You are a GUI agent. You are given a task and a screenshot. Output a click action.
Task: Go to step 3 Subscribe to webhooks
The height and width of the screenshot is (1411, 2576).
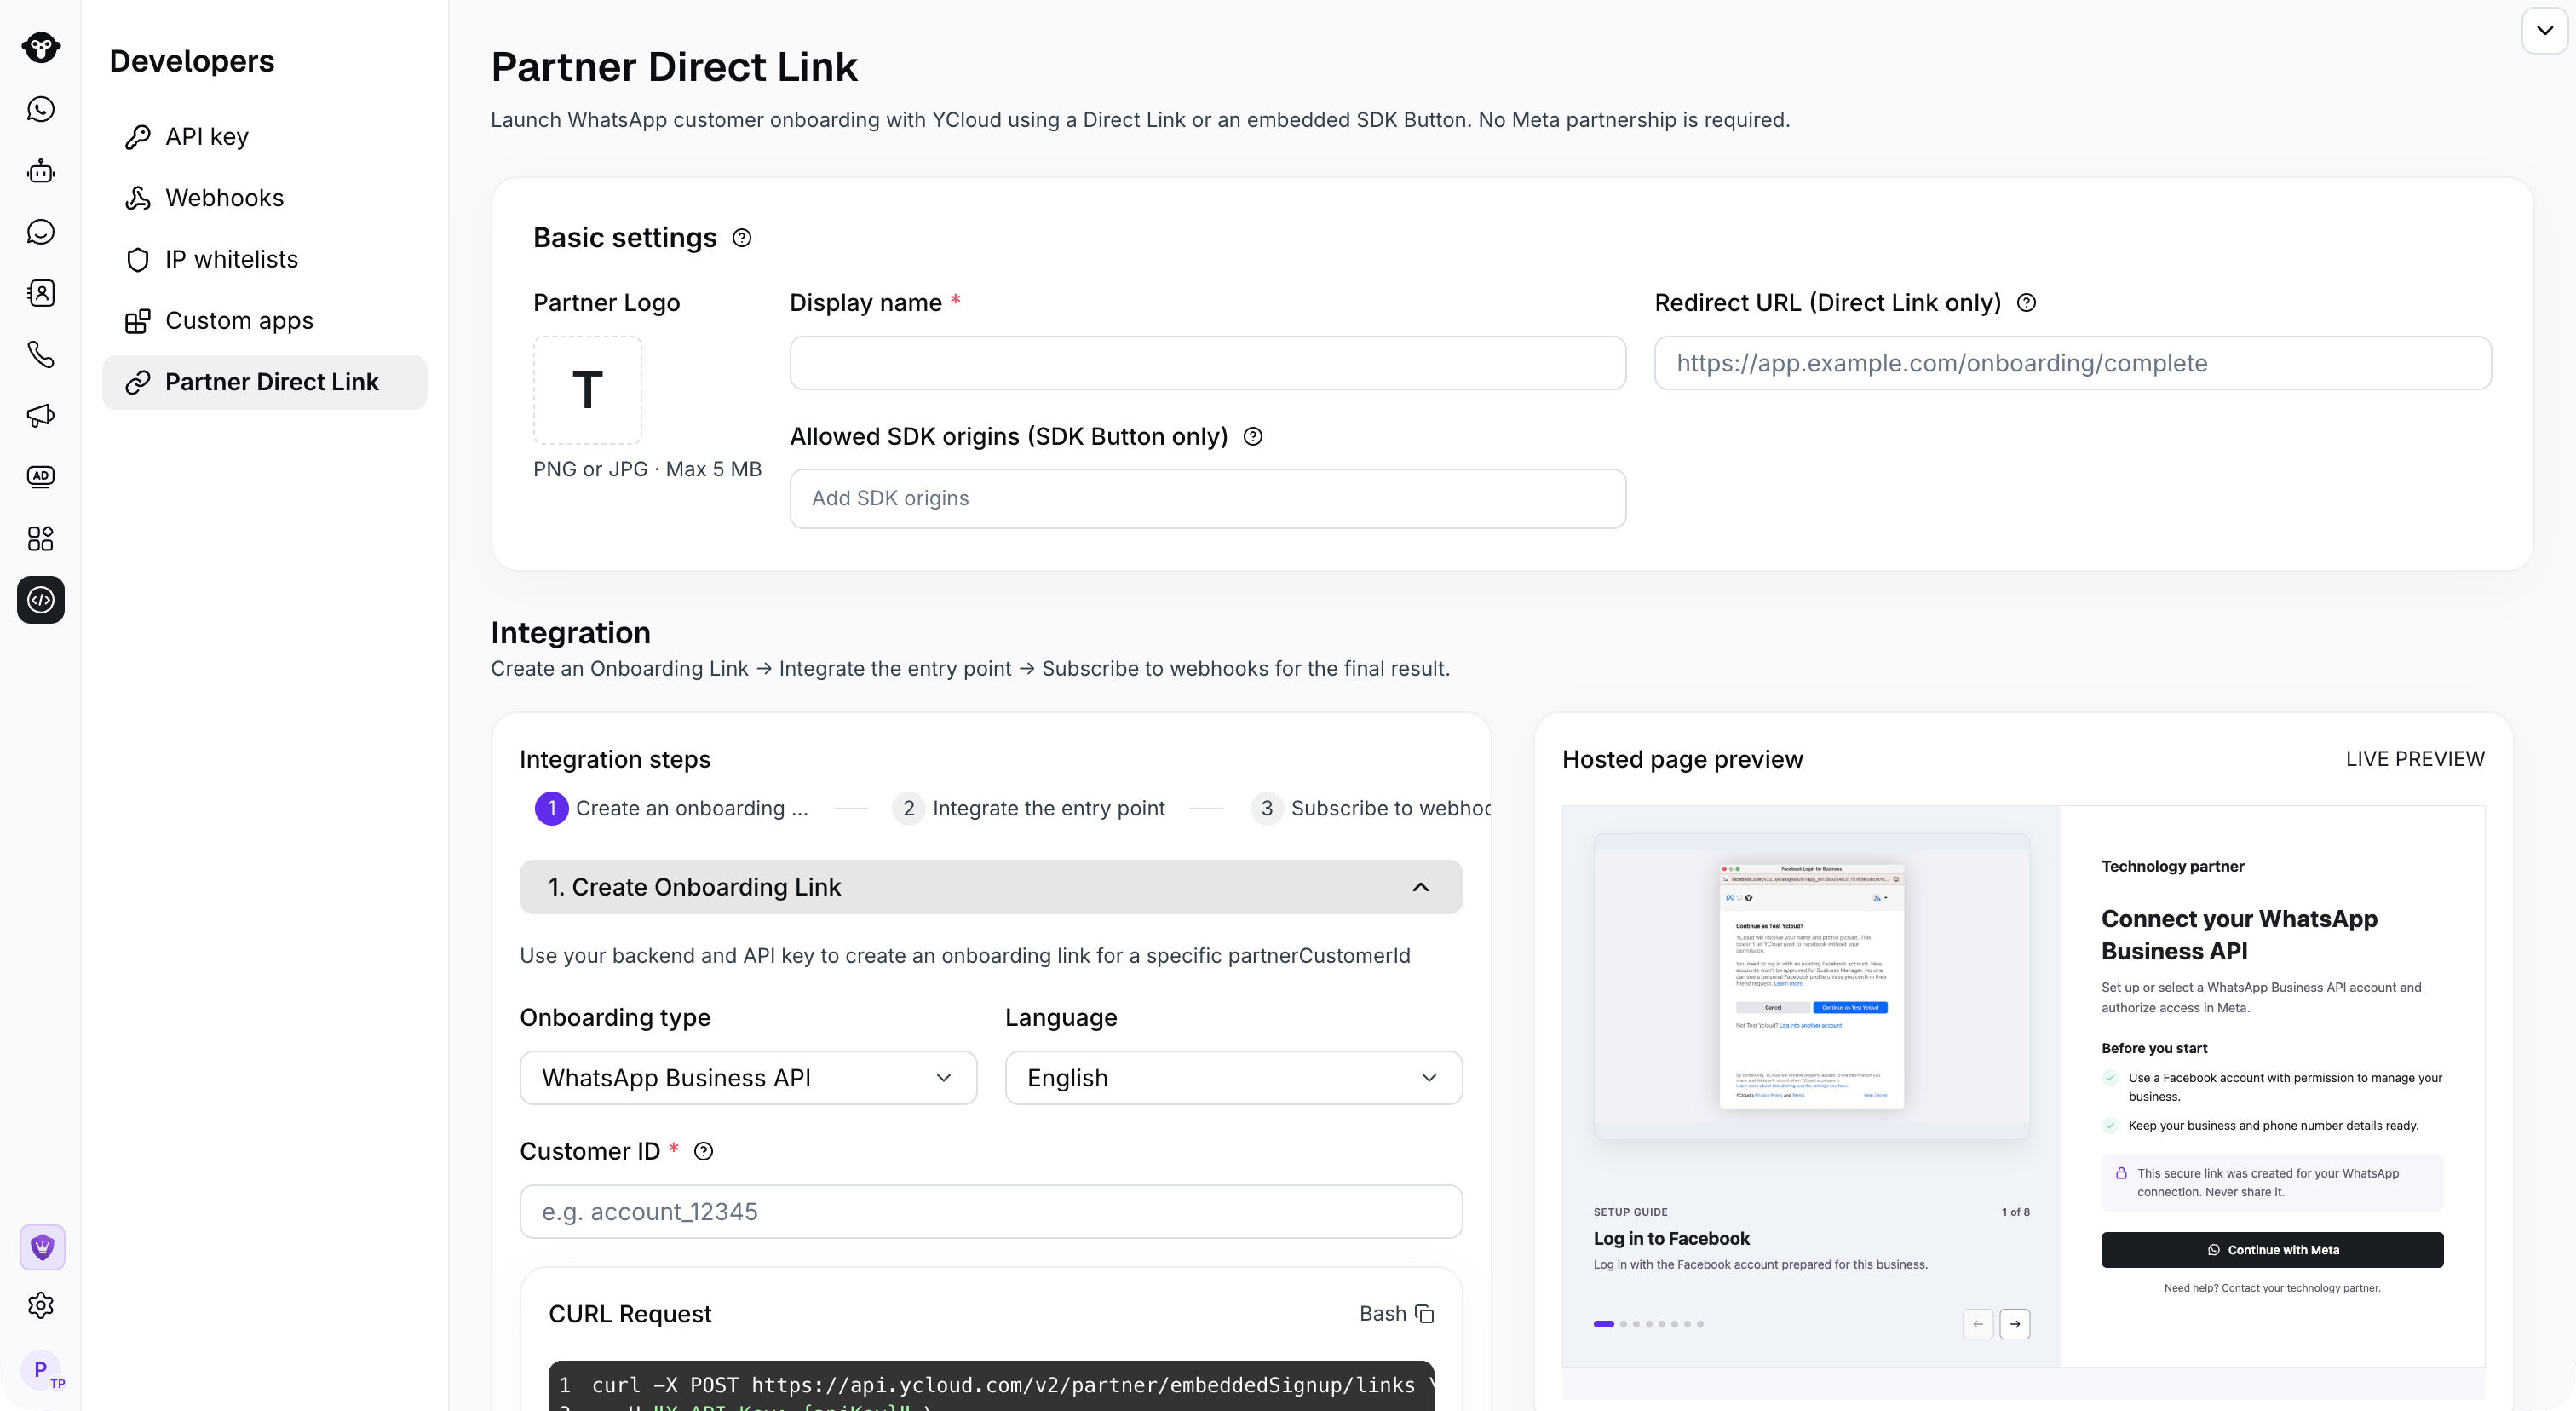point(1370,808)
